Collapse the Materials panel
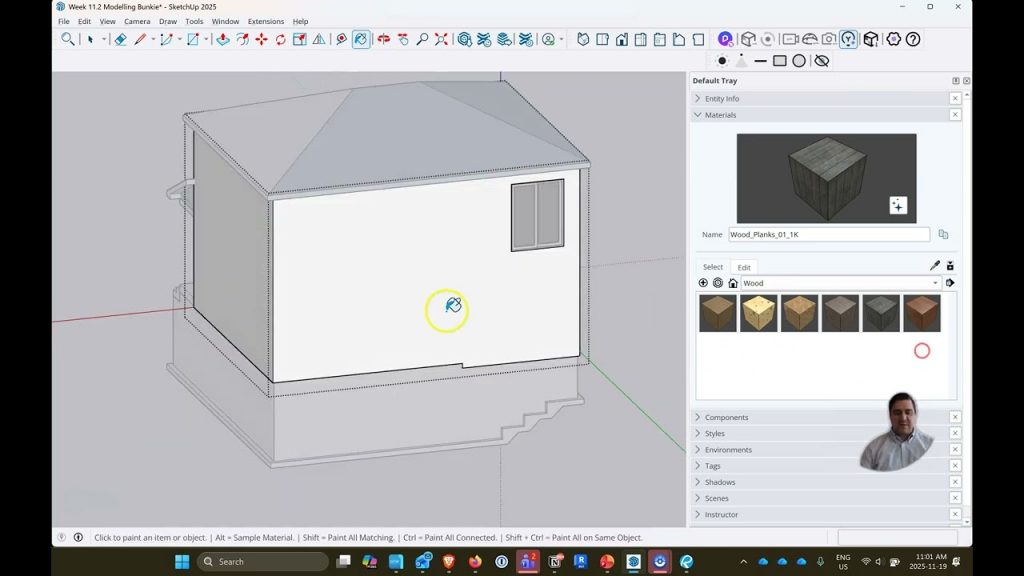1024x576 pixels. pyautogui.click(x=720, y=115)
